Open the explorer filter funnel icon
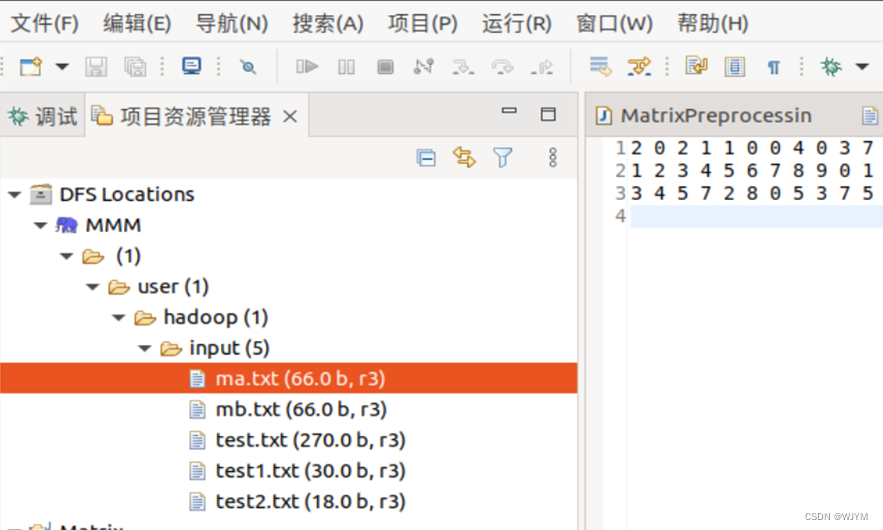 pos(502,157)
